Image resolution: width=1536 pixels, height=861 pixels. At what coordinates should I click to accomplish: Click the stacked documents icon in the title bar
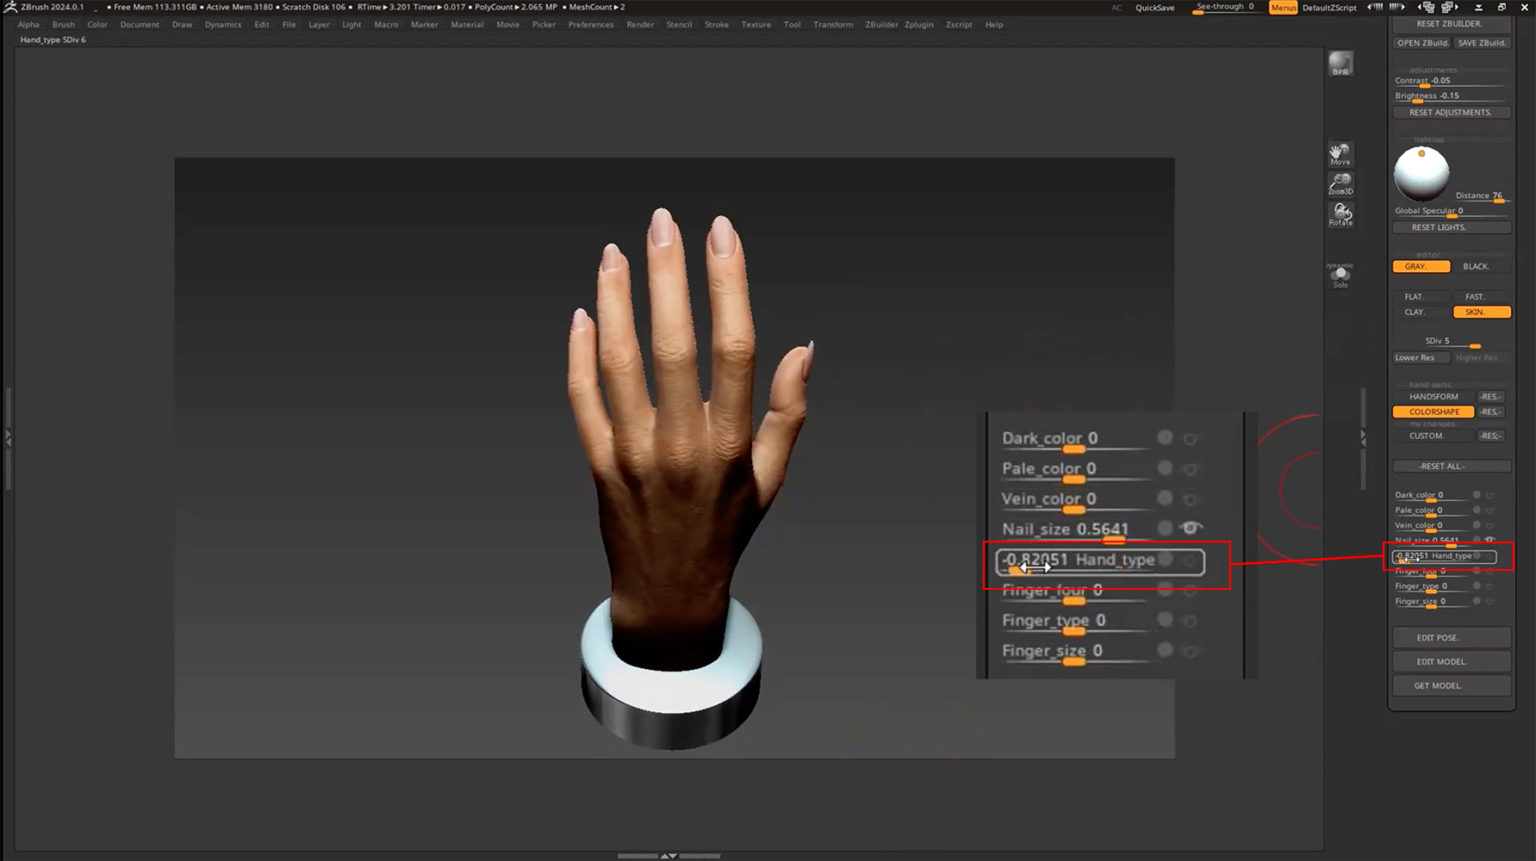pos(1430,7)
